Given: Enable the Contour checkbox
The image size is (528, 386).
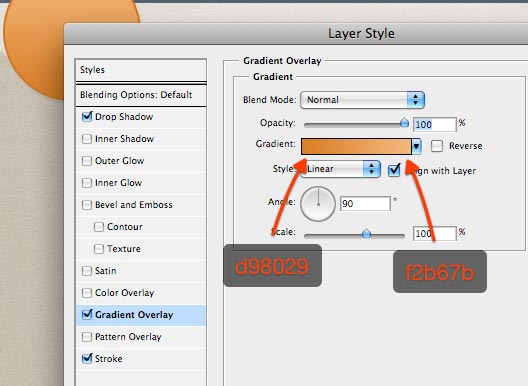Looking at the screenshot, I should click(x=99, y=227).
